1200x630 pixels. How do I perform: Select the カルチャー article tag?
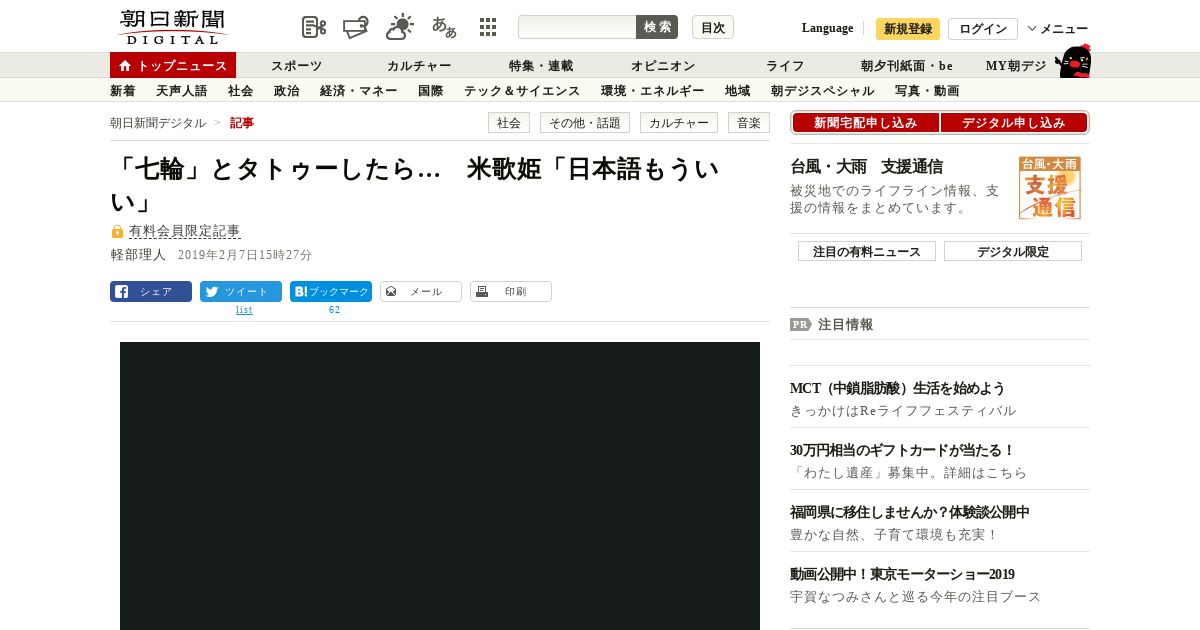pyautogui.click(x=679, y=123)
